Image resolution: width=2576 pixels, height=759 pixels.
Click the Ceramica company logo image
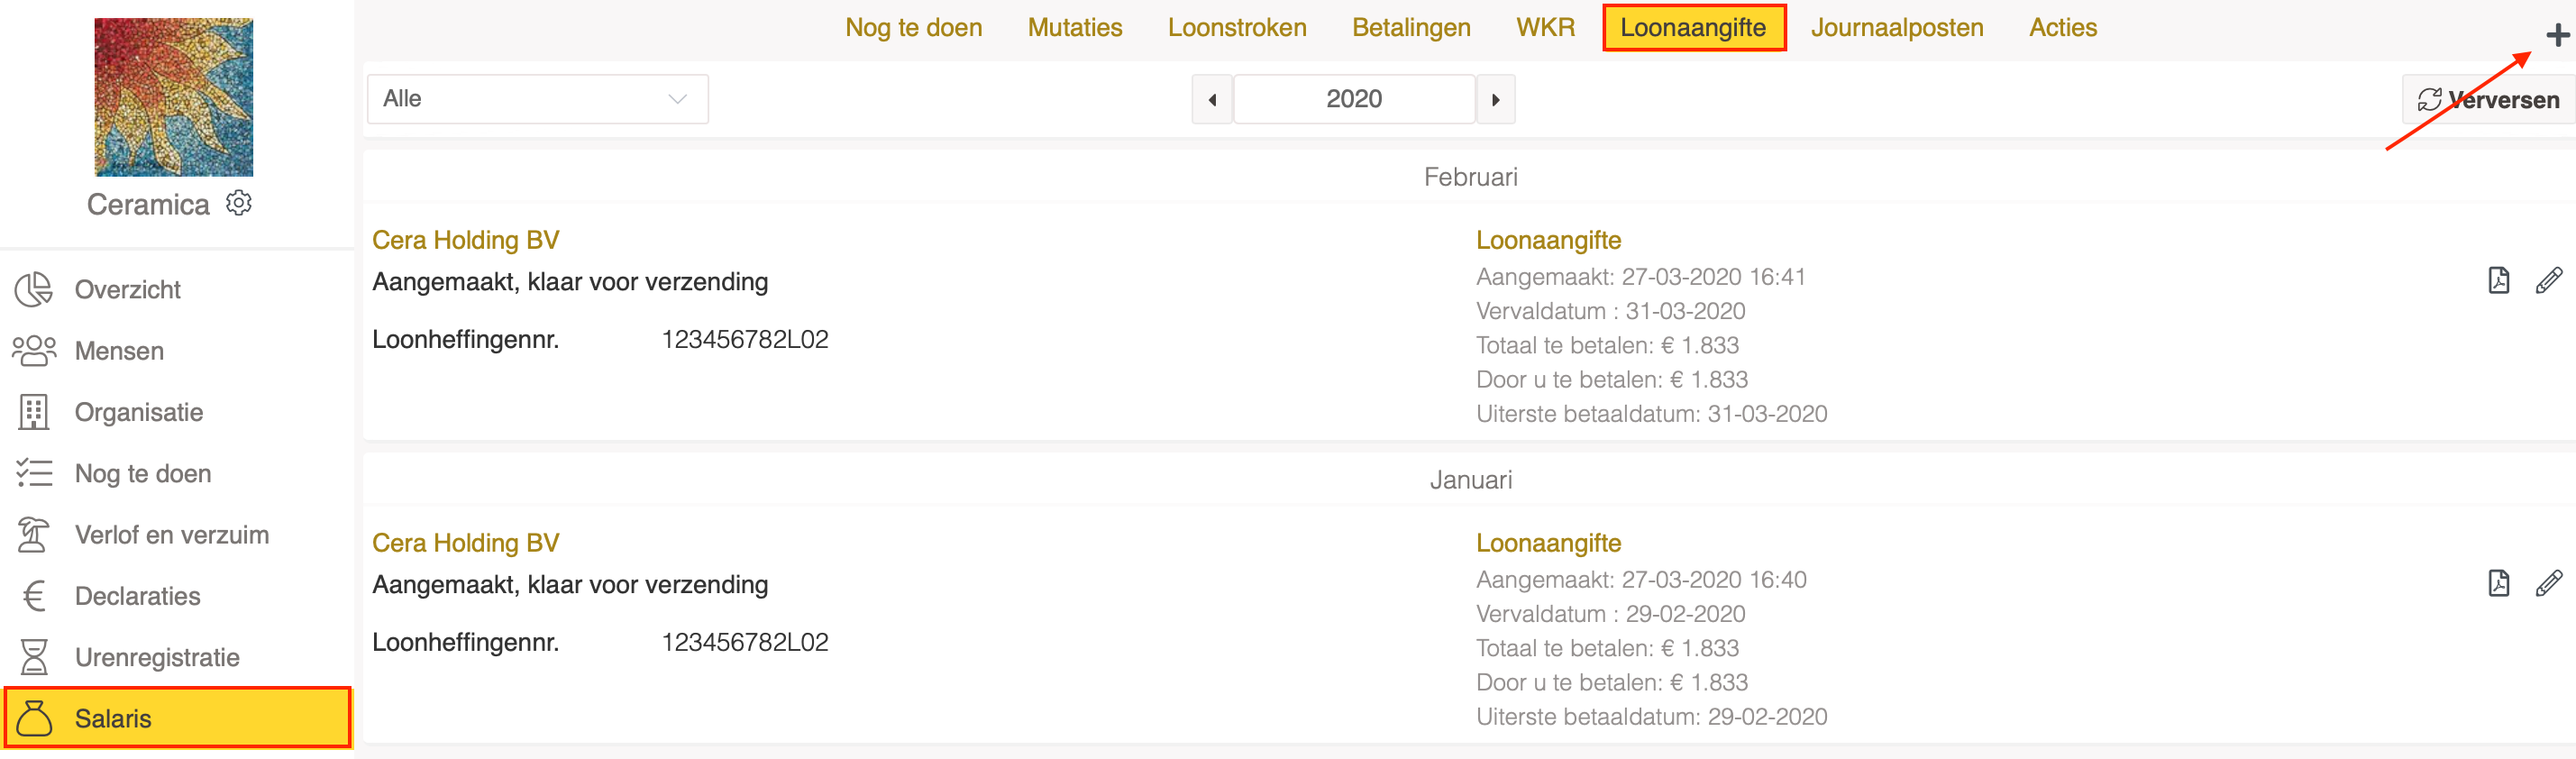[173, 97]
